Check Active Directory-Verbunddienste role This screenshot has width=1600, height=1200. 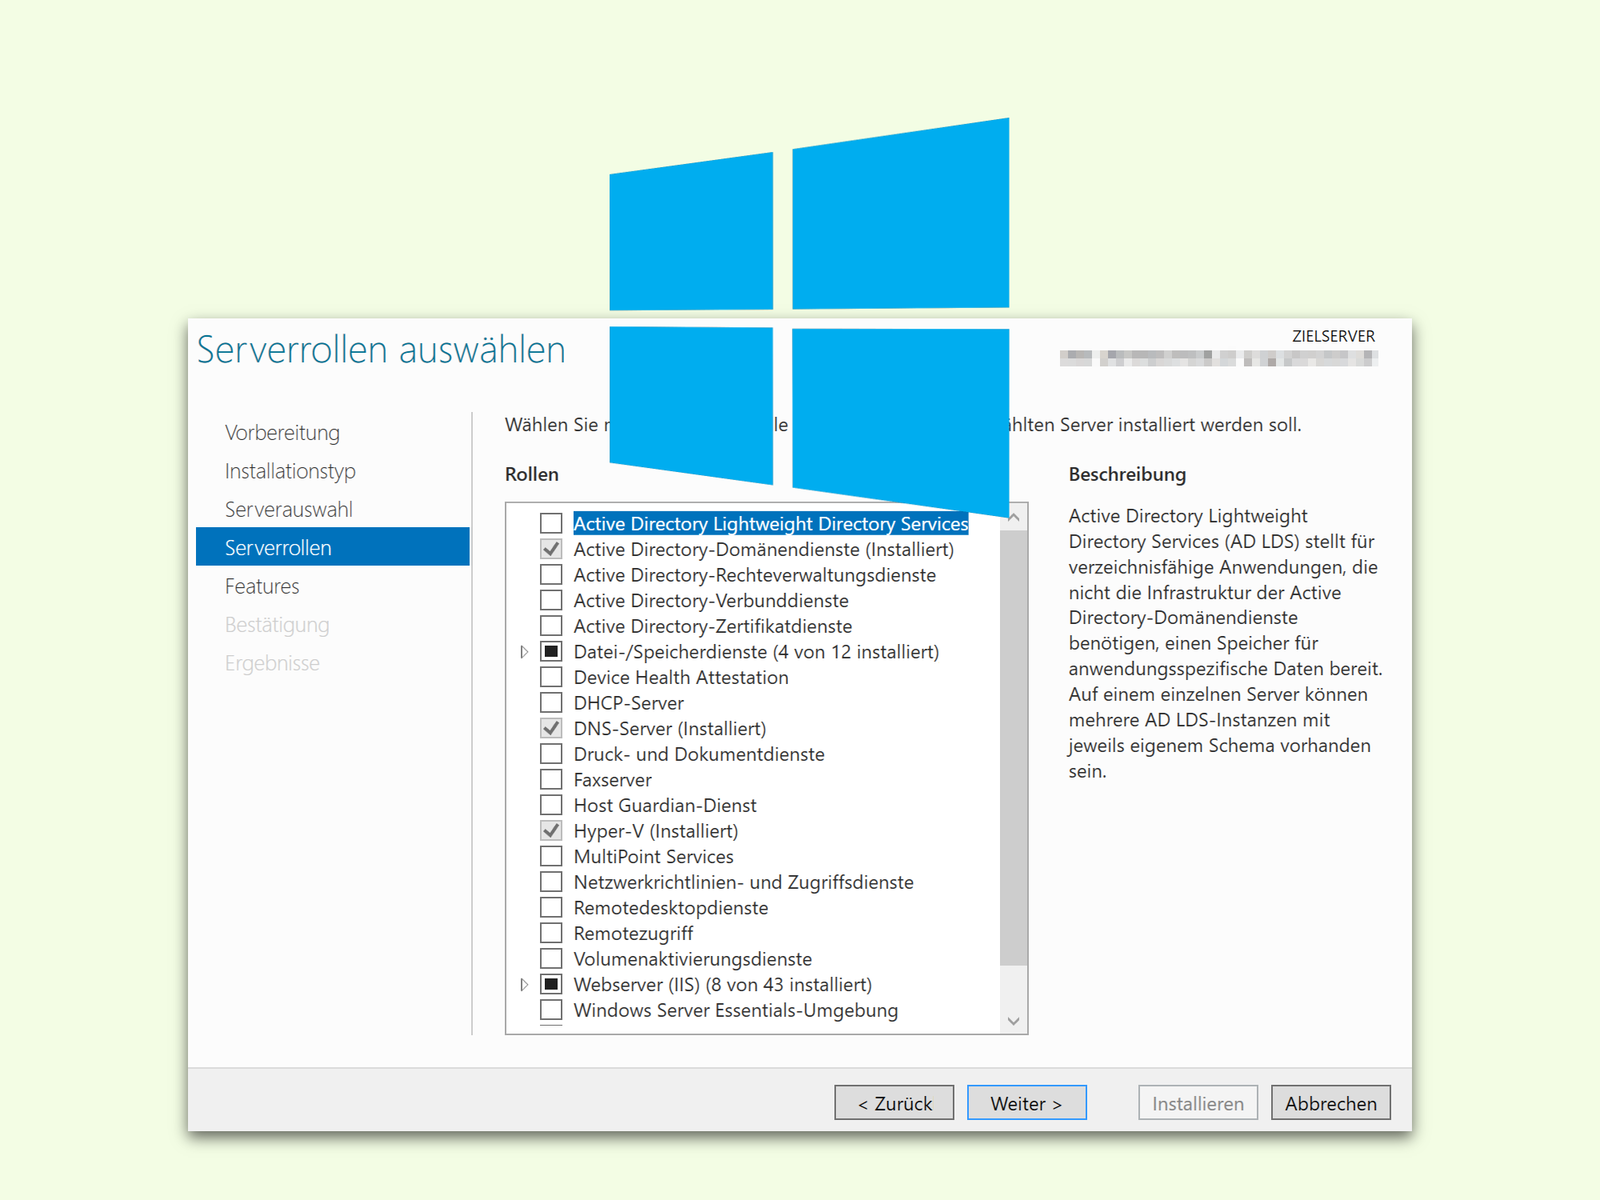[x=551, y=600]
